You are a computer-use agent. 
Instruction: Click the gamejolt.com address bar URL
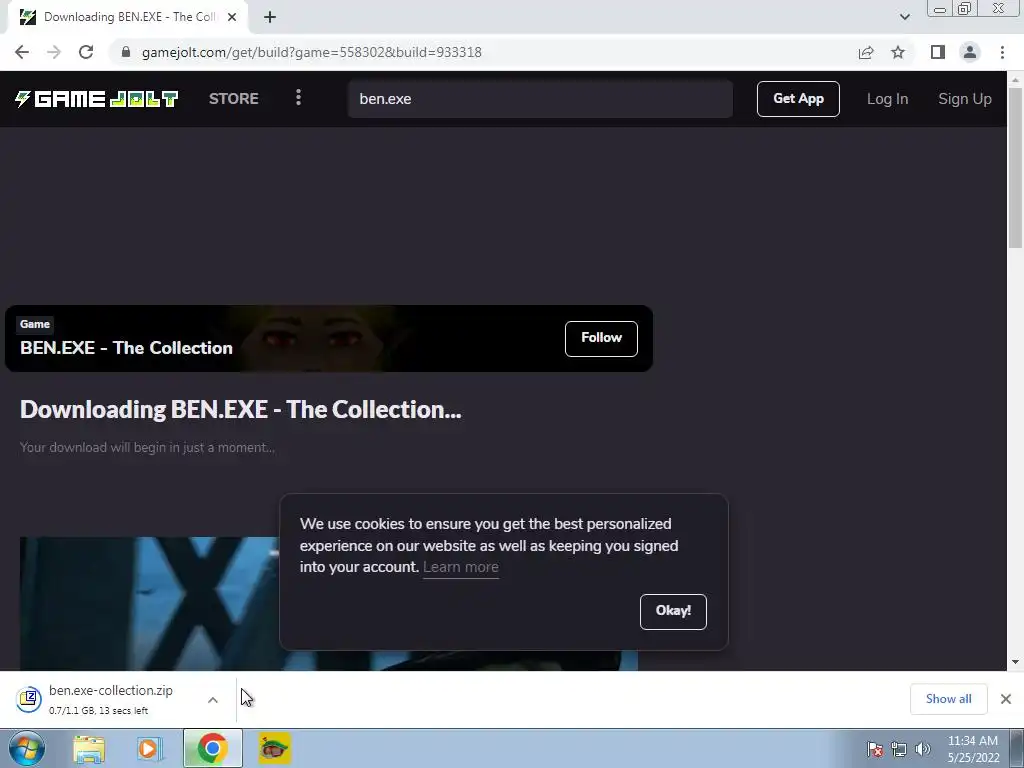click(312, 52)
